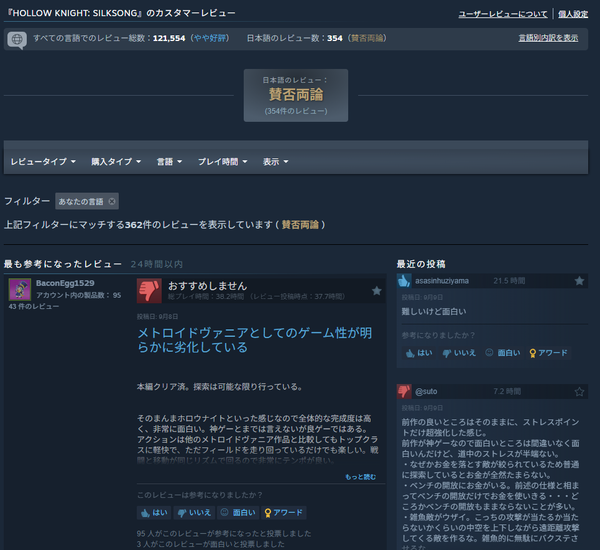Open the 個人設定 link
This screenshot has width=600, height=550.
[x=573, y=14]
